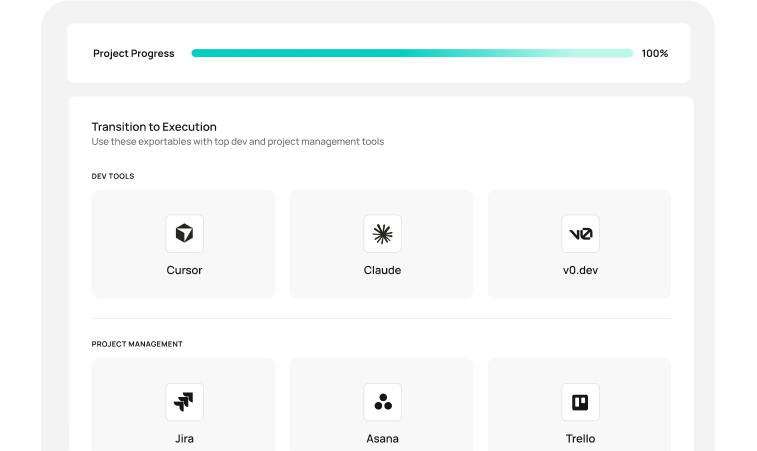Click the Trello board icon
Viewport: 757px width, 451px height.
580,402
